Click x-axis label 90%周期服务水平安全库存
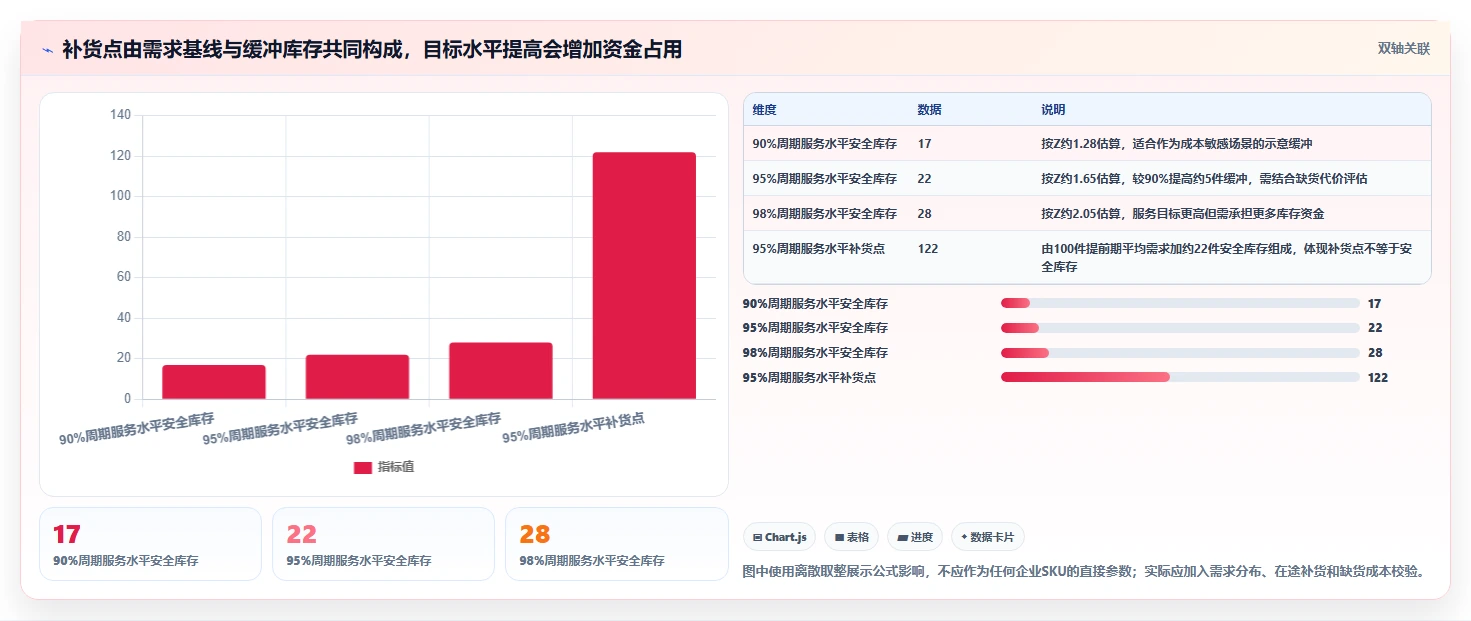 136,428
